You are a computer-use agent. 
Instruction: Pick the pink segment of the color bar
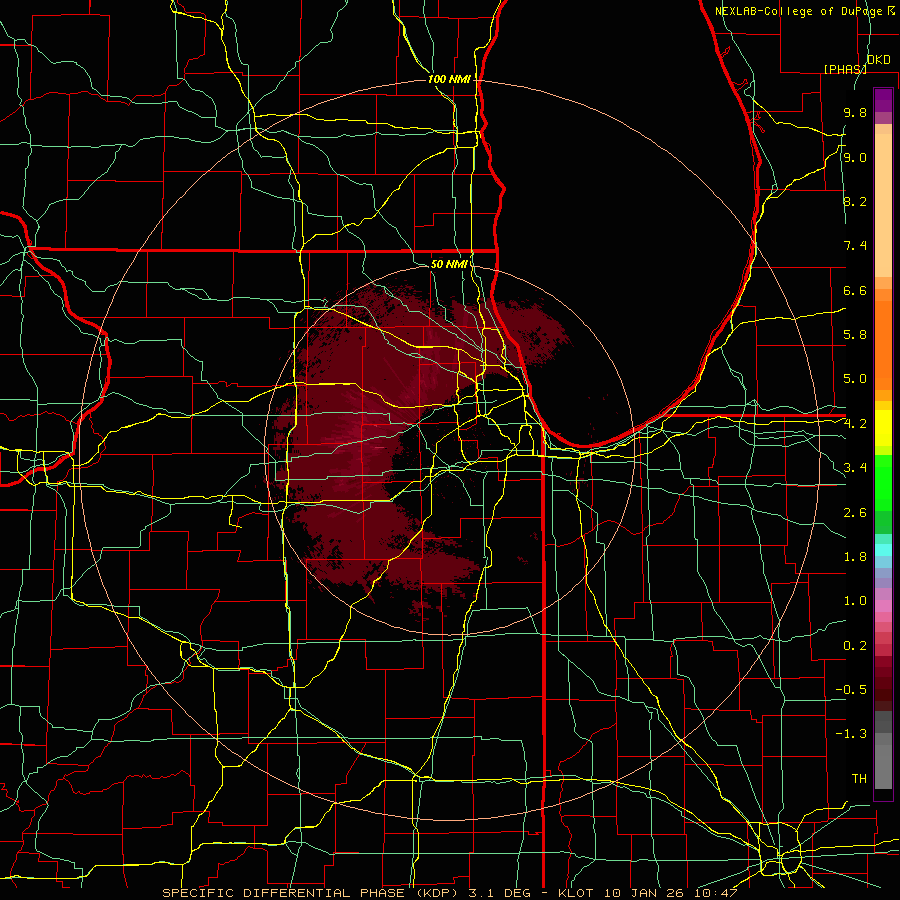883,606
